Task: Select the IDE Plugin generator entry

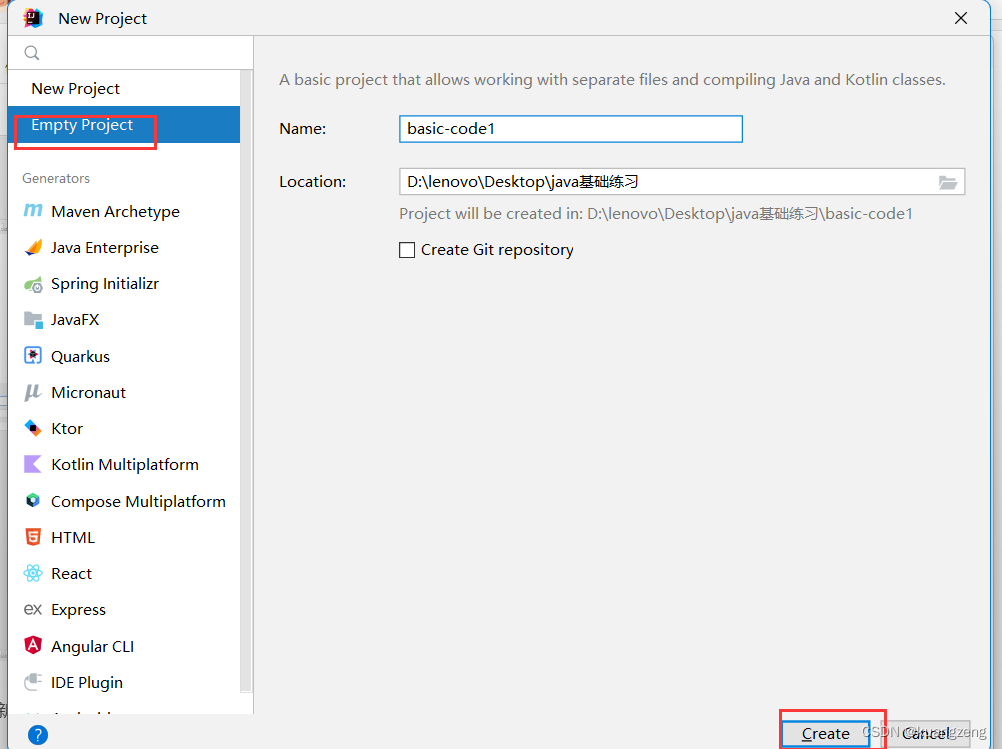Action: pos(124,683)
